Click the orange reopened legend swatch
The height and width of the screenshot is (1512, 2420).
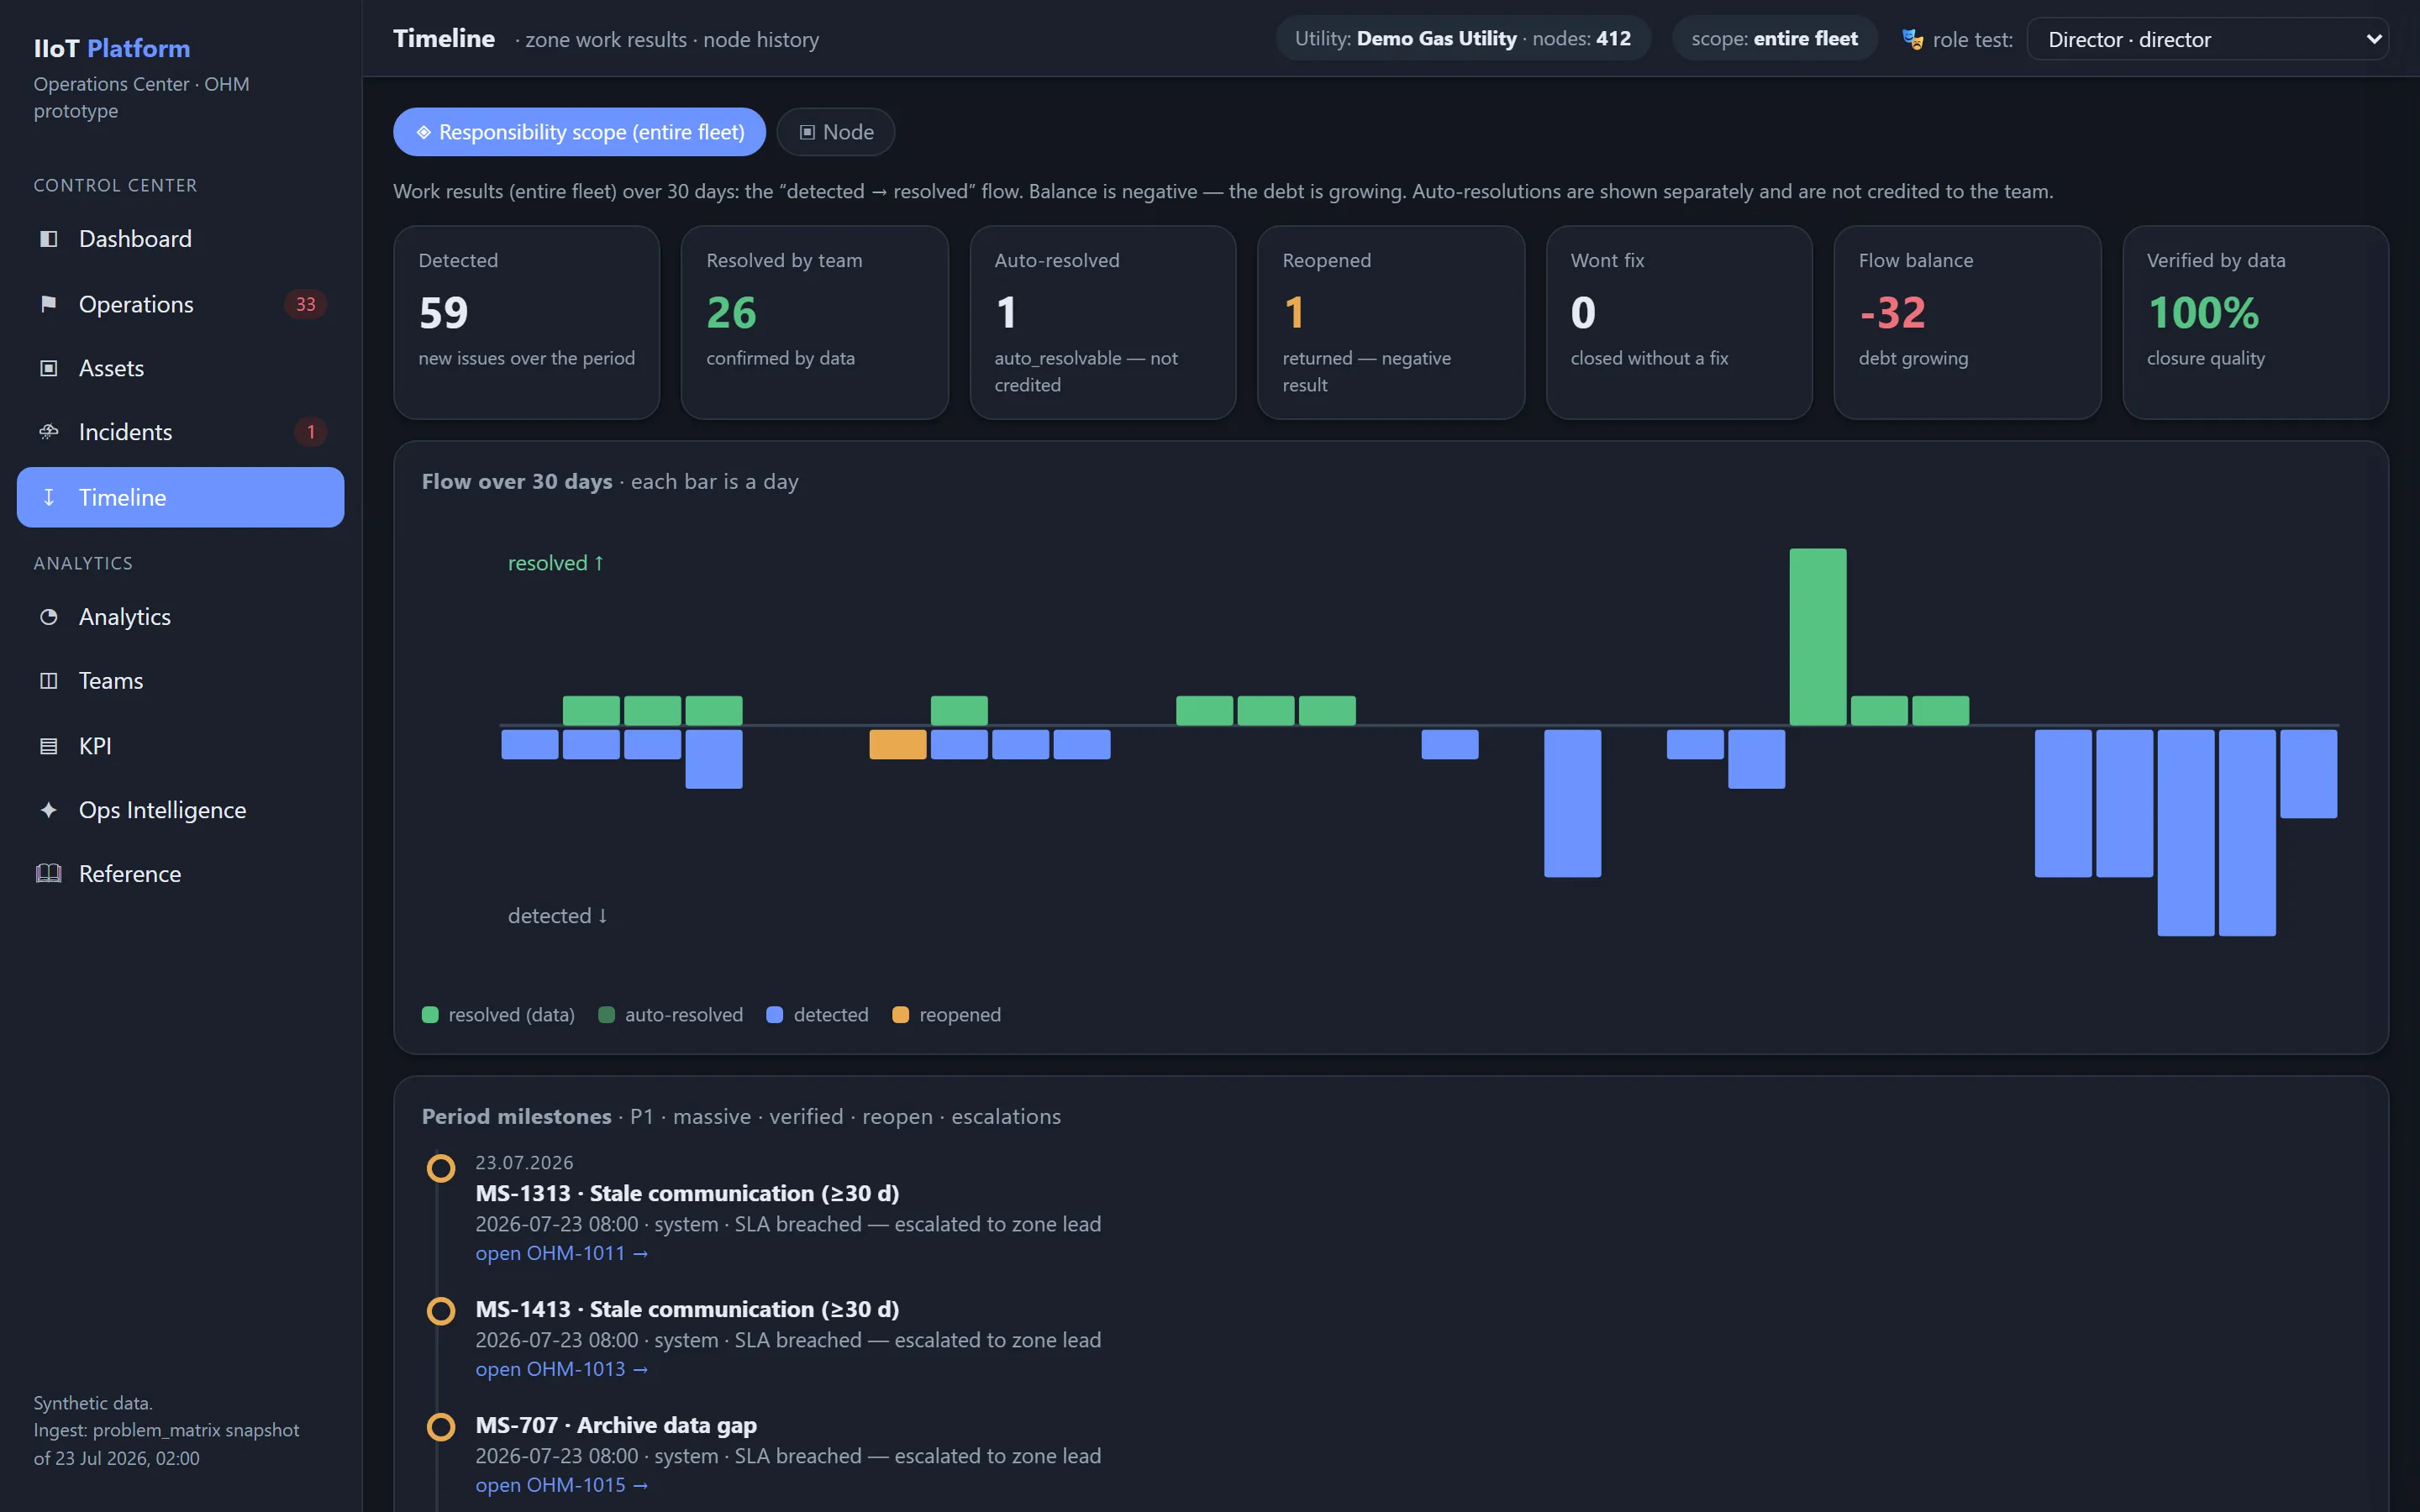[900, 1015]
